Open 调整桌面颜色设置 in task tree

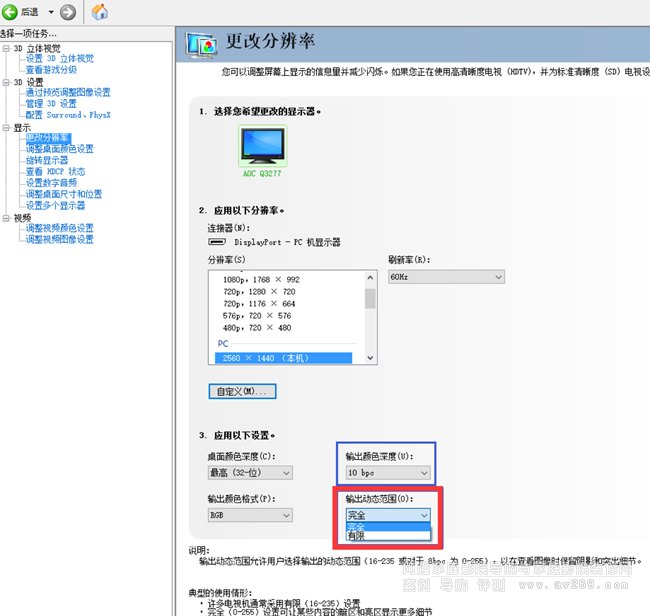click(59, 149)
